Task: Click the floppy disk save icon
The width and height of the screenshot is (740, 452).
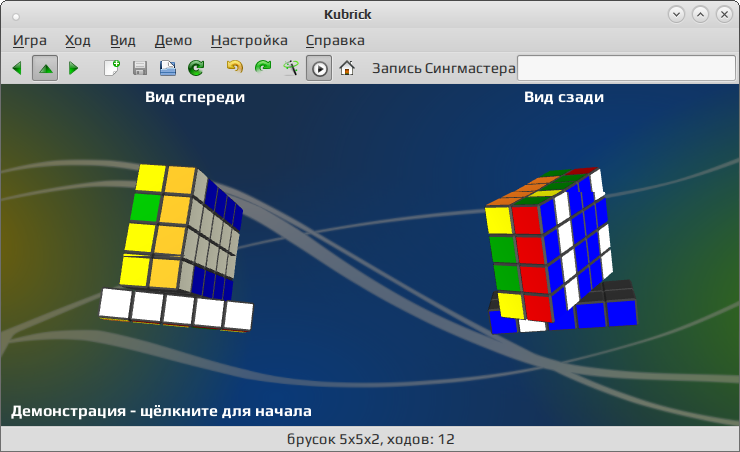Action: 140,68
